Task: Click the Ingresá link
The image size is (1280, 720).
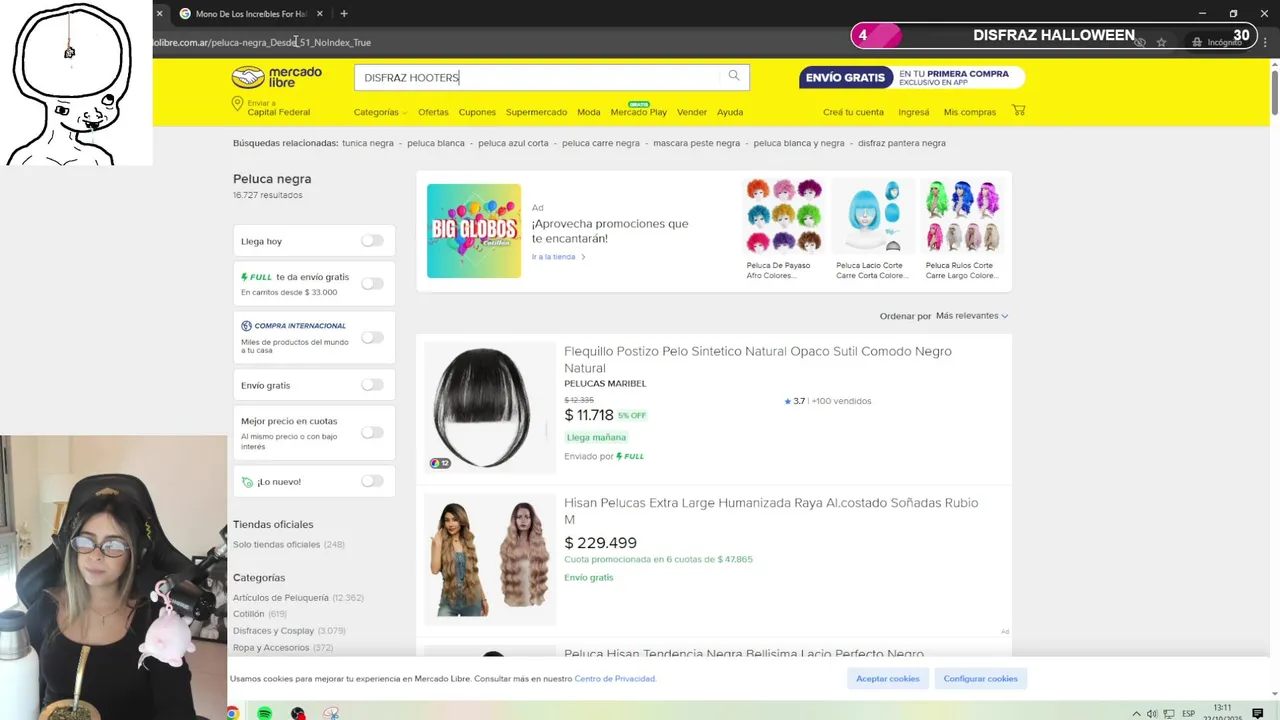Action: 913,112
